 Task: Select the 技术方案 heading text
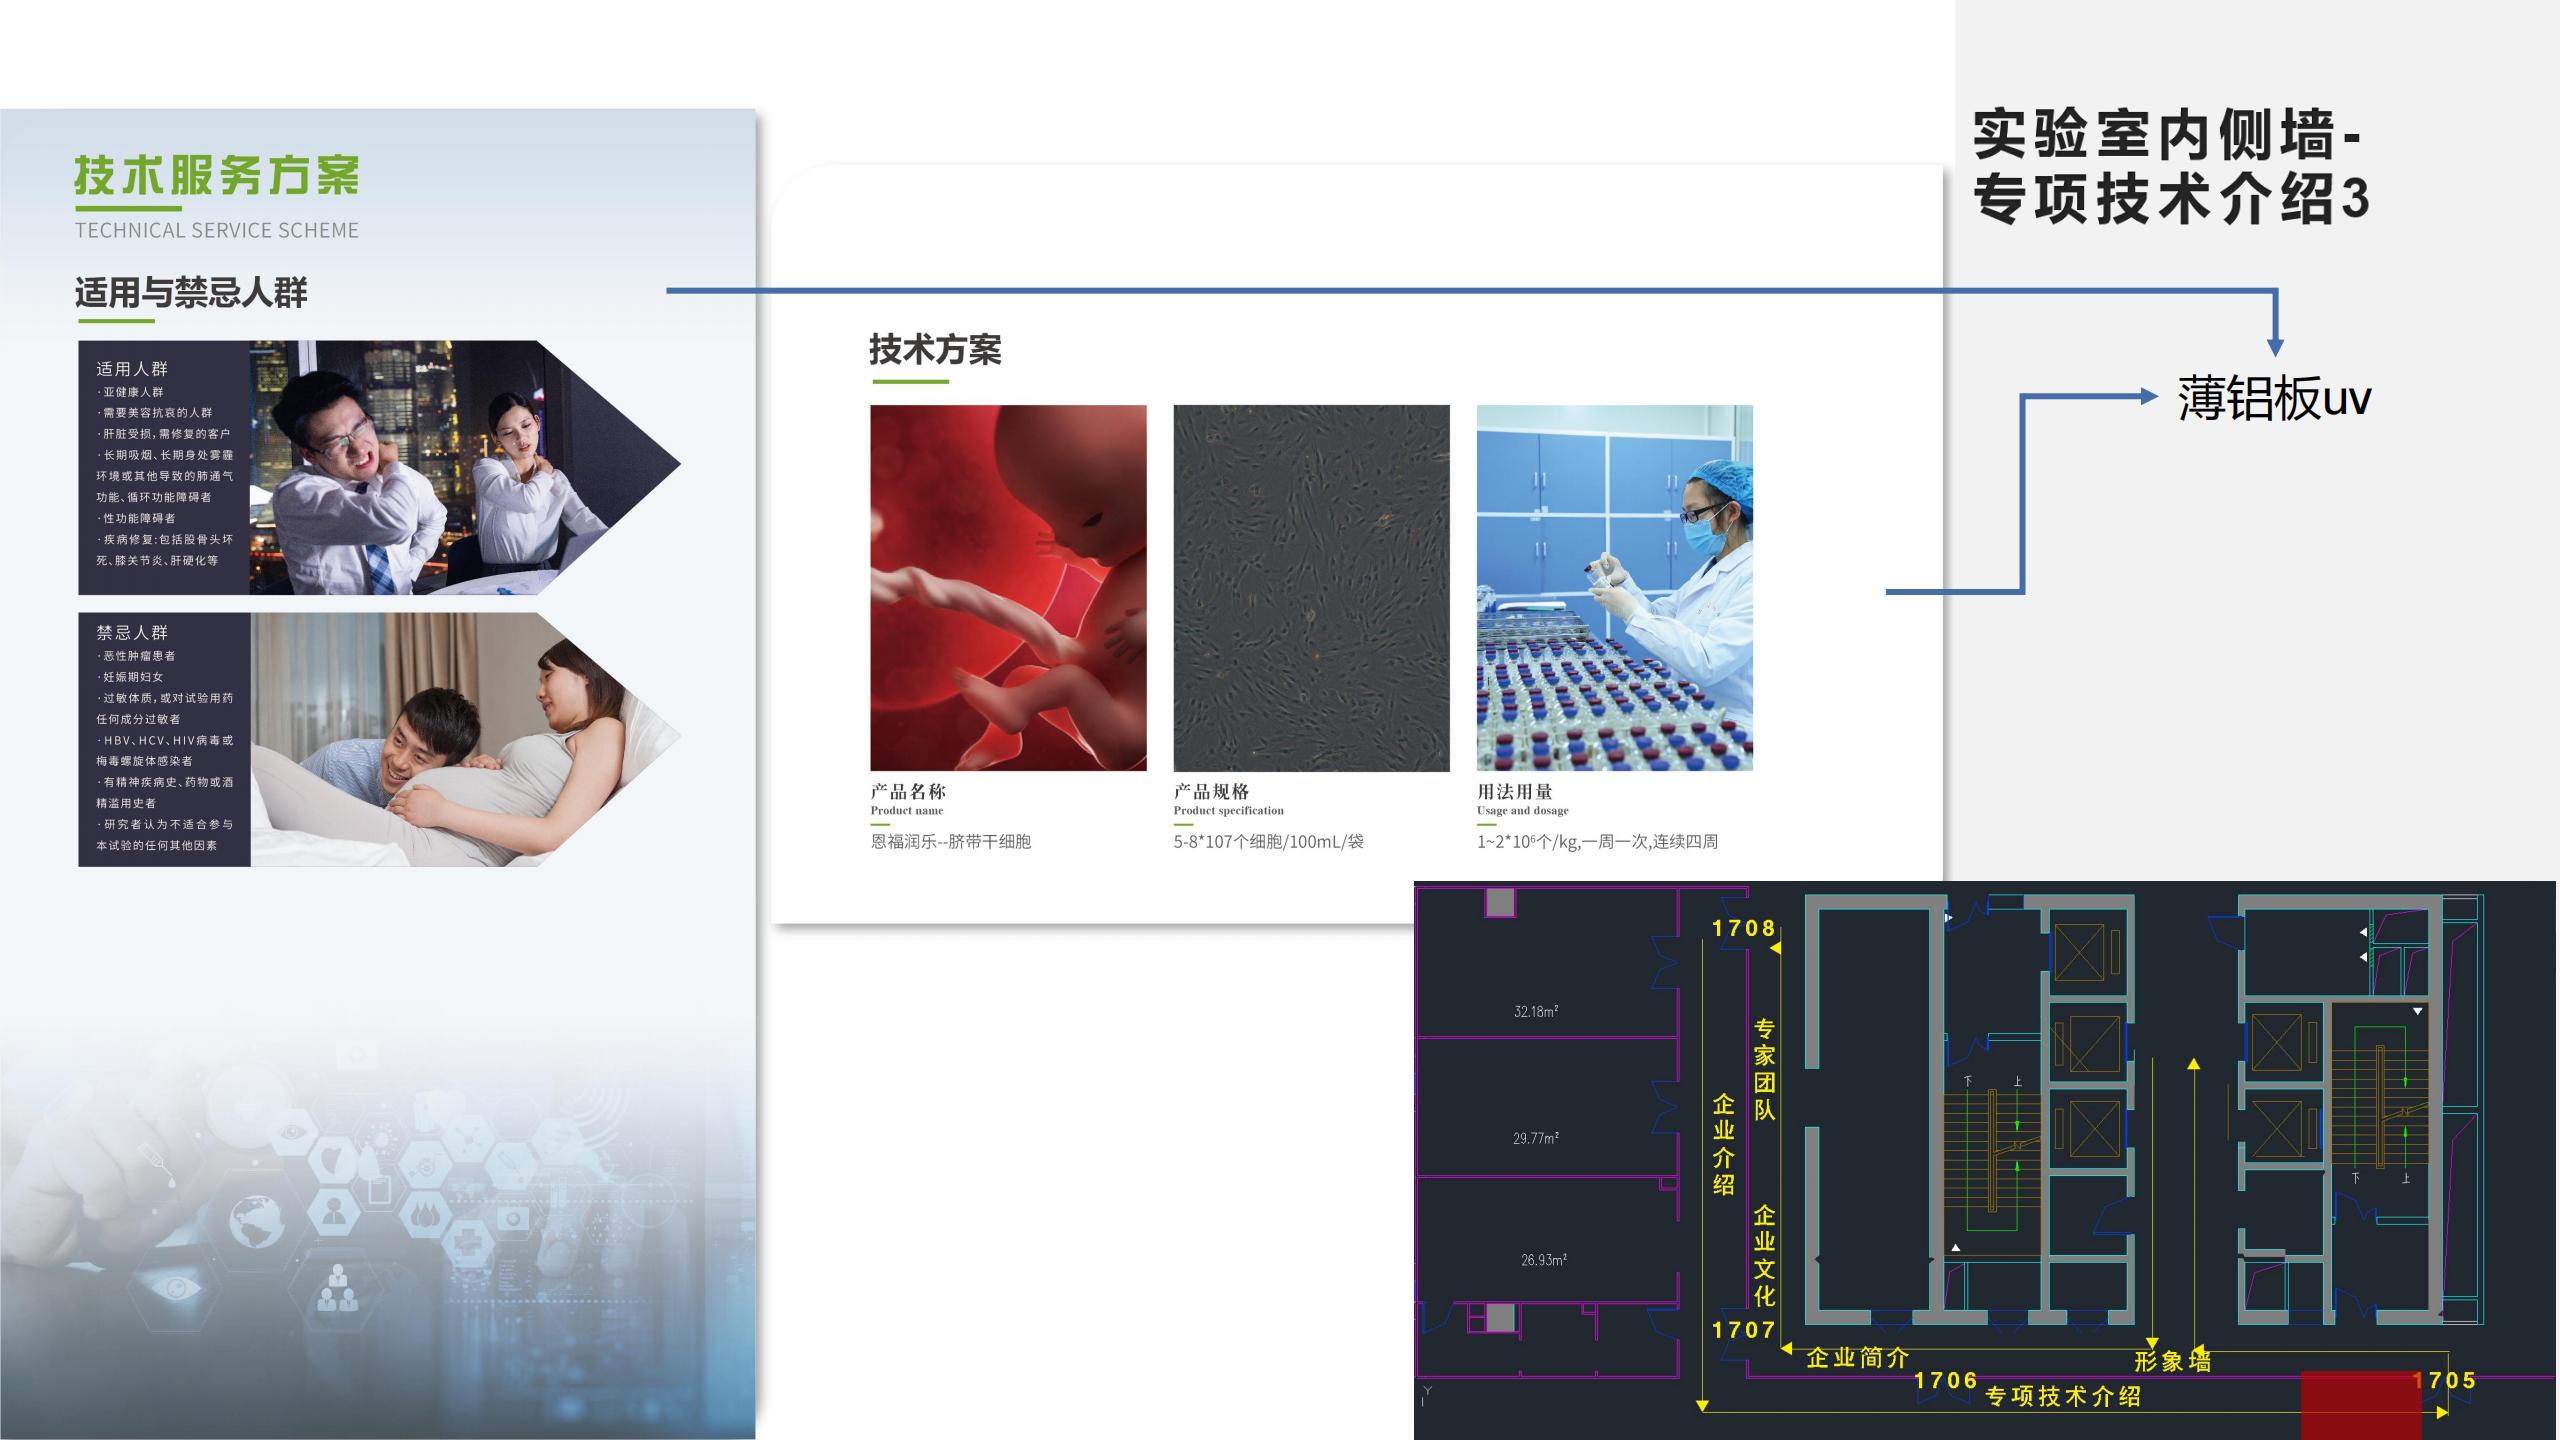935,350
